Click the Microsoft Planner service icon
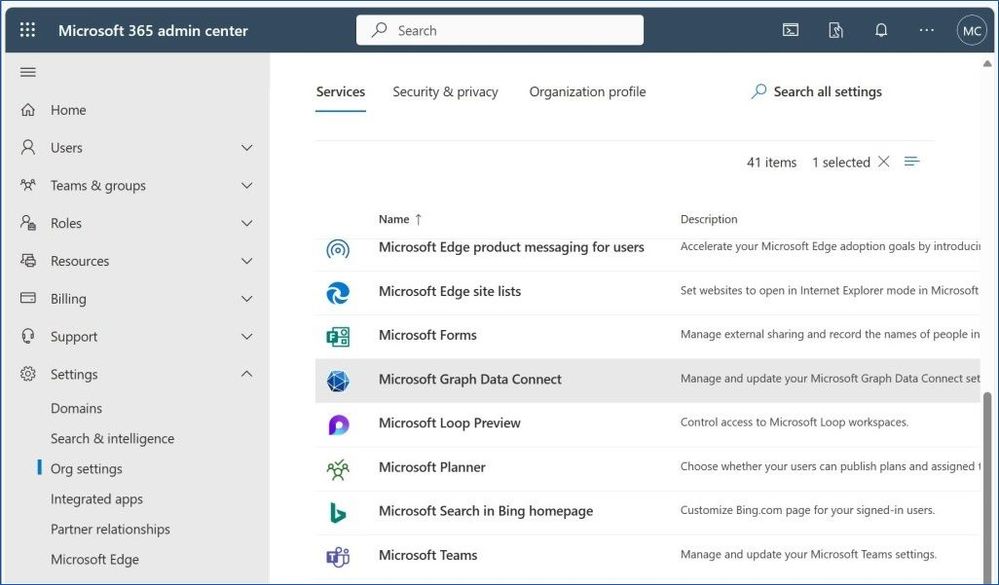This screenshot has width=999, height=585. 338,468
